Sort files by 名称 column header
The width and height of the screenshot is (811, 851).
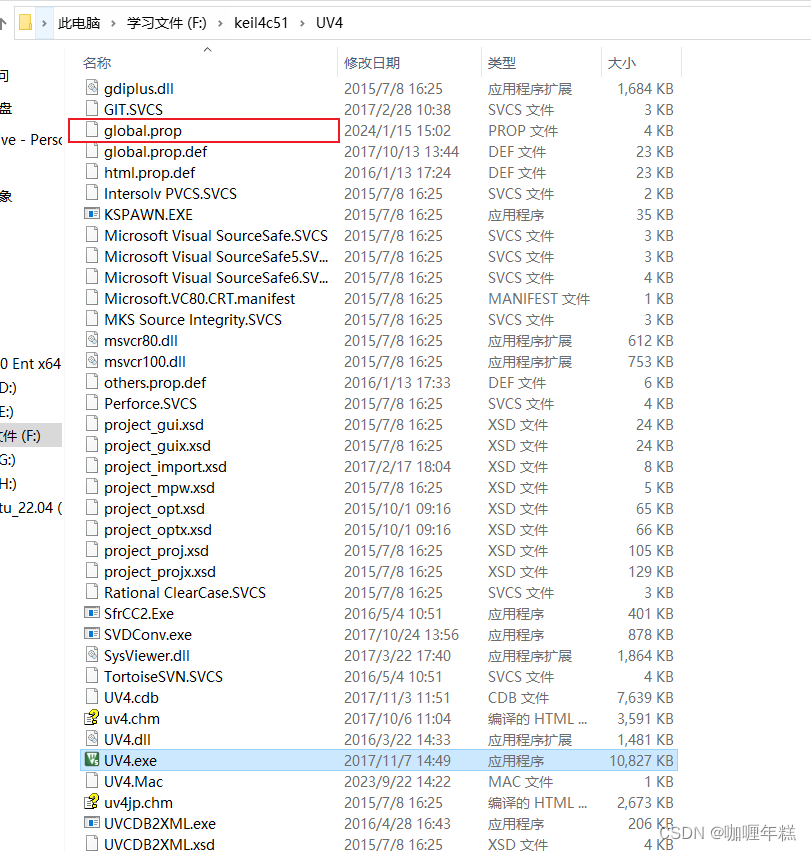pos(97,63)
